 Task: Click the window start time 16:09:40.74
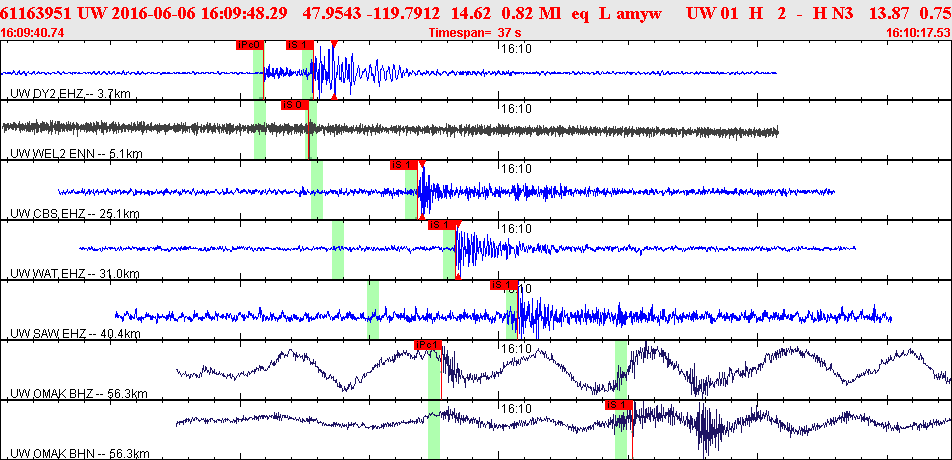click(x=32, y=32)
